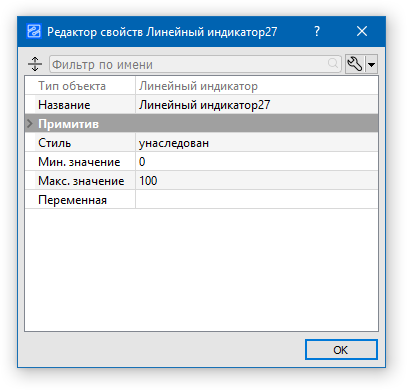Select the 'Переменная' property label
Viewport: 407px width, 390px height.
[x=72, y=200]
